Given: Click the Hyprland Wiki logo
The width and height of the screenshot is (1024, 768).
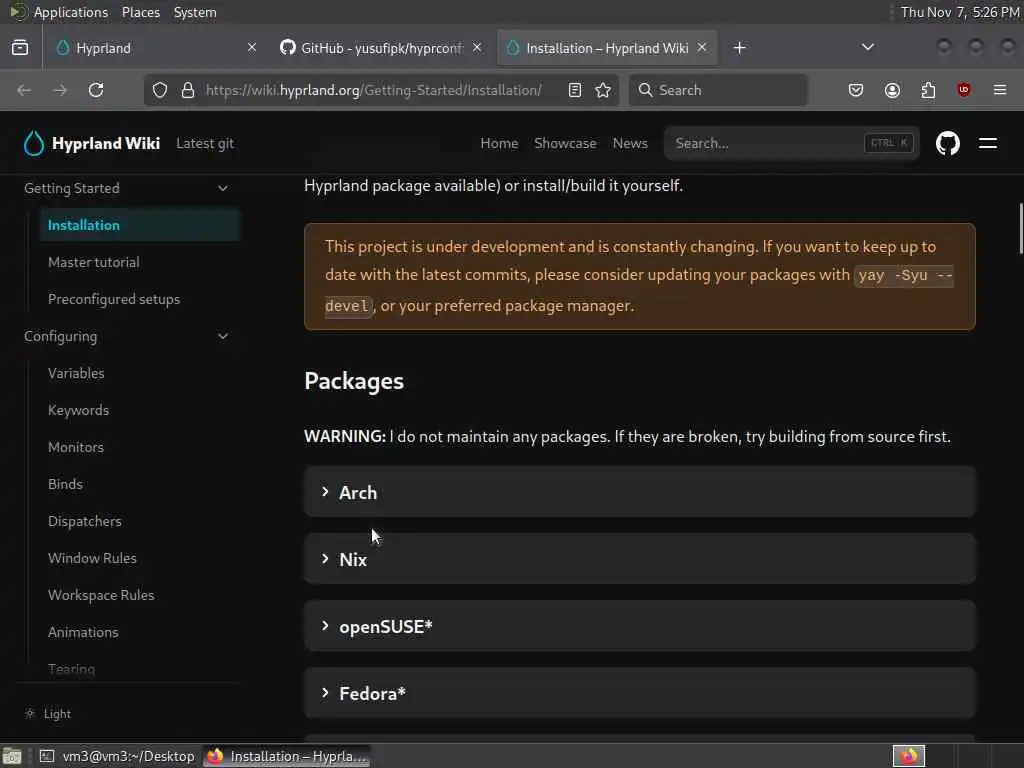Looking at the screenshot, I should (91, 143).
